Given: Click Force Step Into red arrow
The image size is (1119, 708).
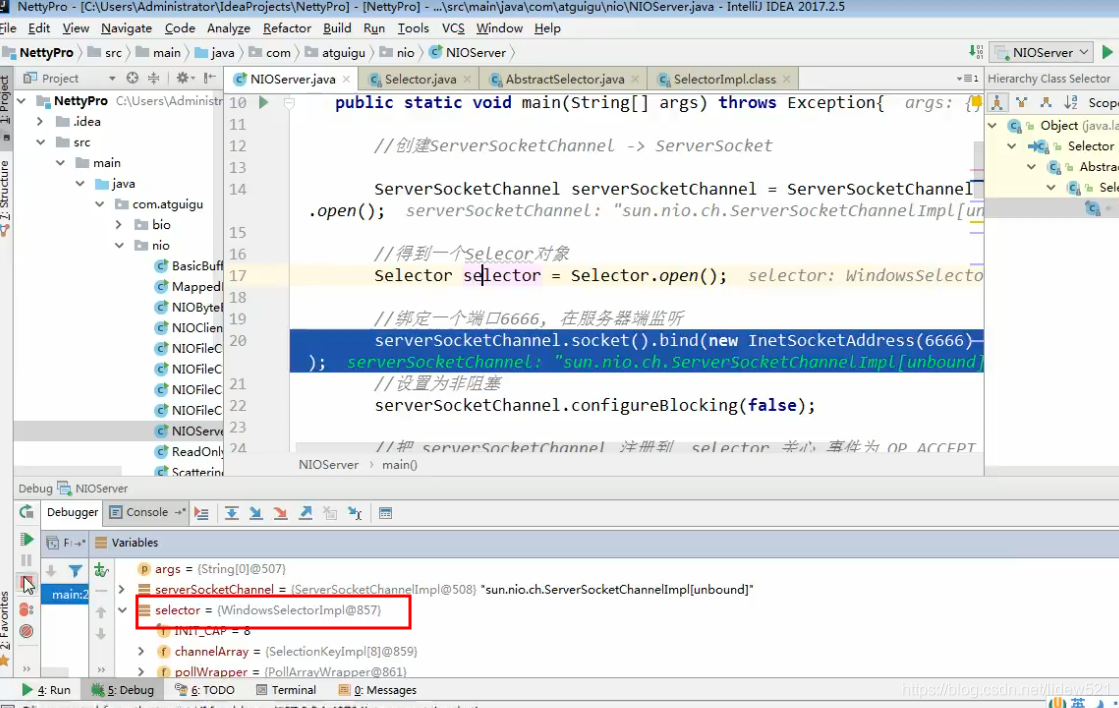Looking at the screenshot, I should coord(280,513).
